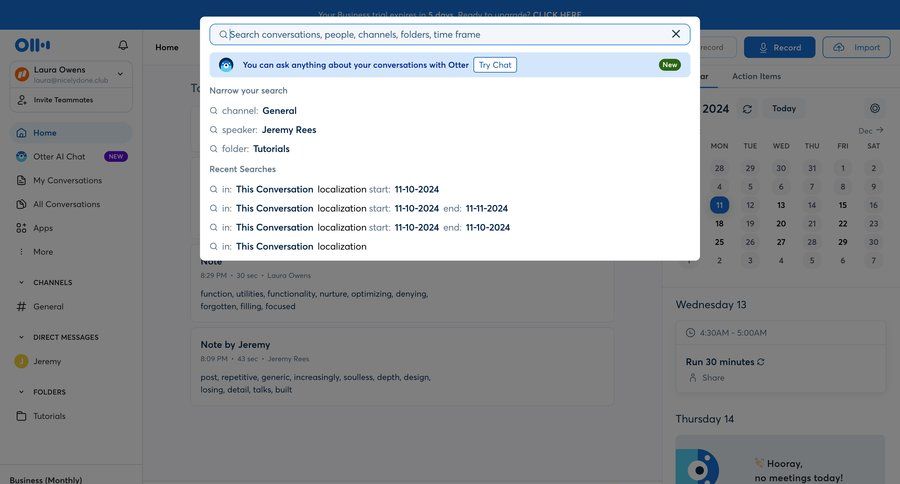The height and width of the screenshot is (484, 900).
Task: Expand Laura Owens account dropdown
Action: (120, 73)
